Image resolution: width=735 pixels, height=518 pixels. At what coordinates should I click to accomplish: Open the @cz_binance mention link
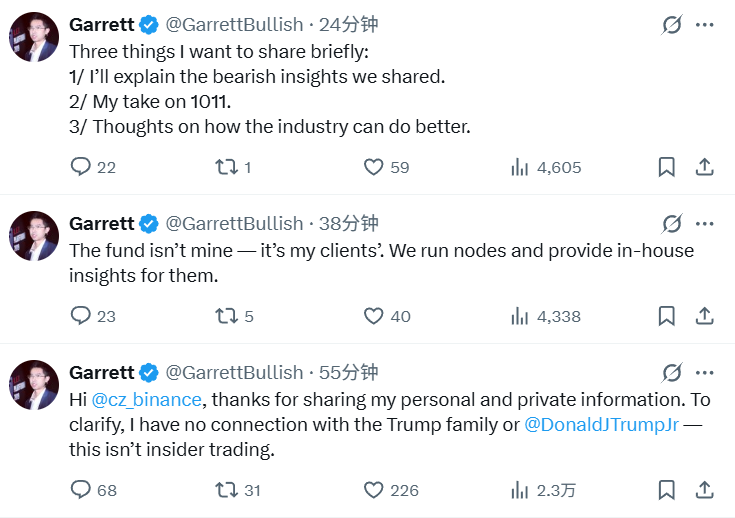click(x=147, y=400)
